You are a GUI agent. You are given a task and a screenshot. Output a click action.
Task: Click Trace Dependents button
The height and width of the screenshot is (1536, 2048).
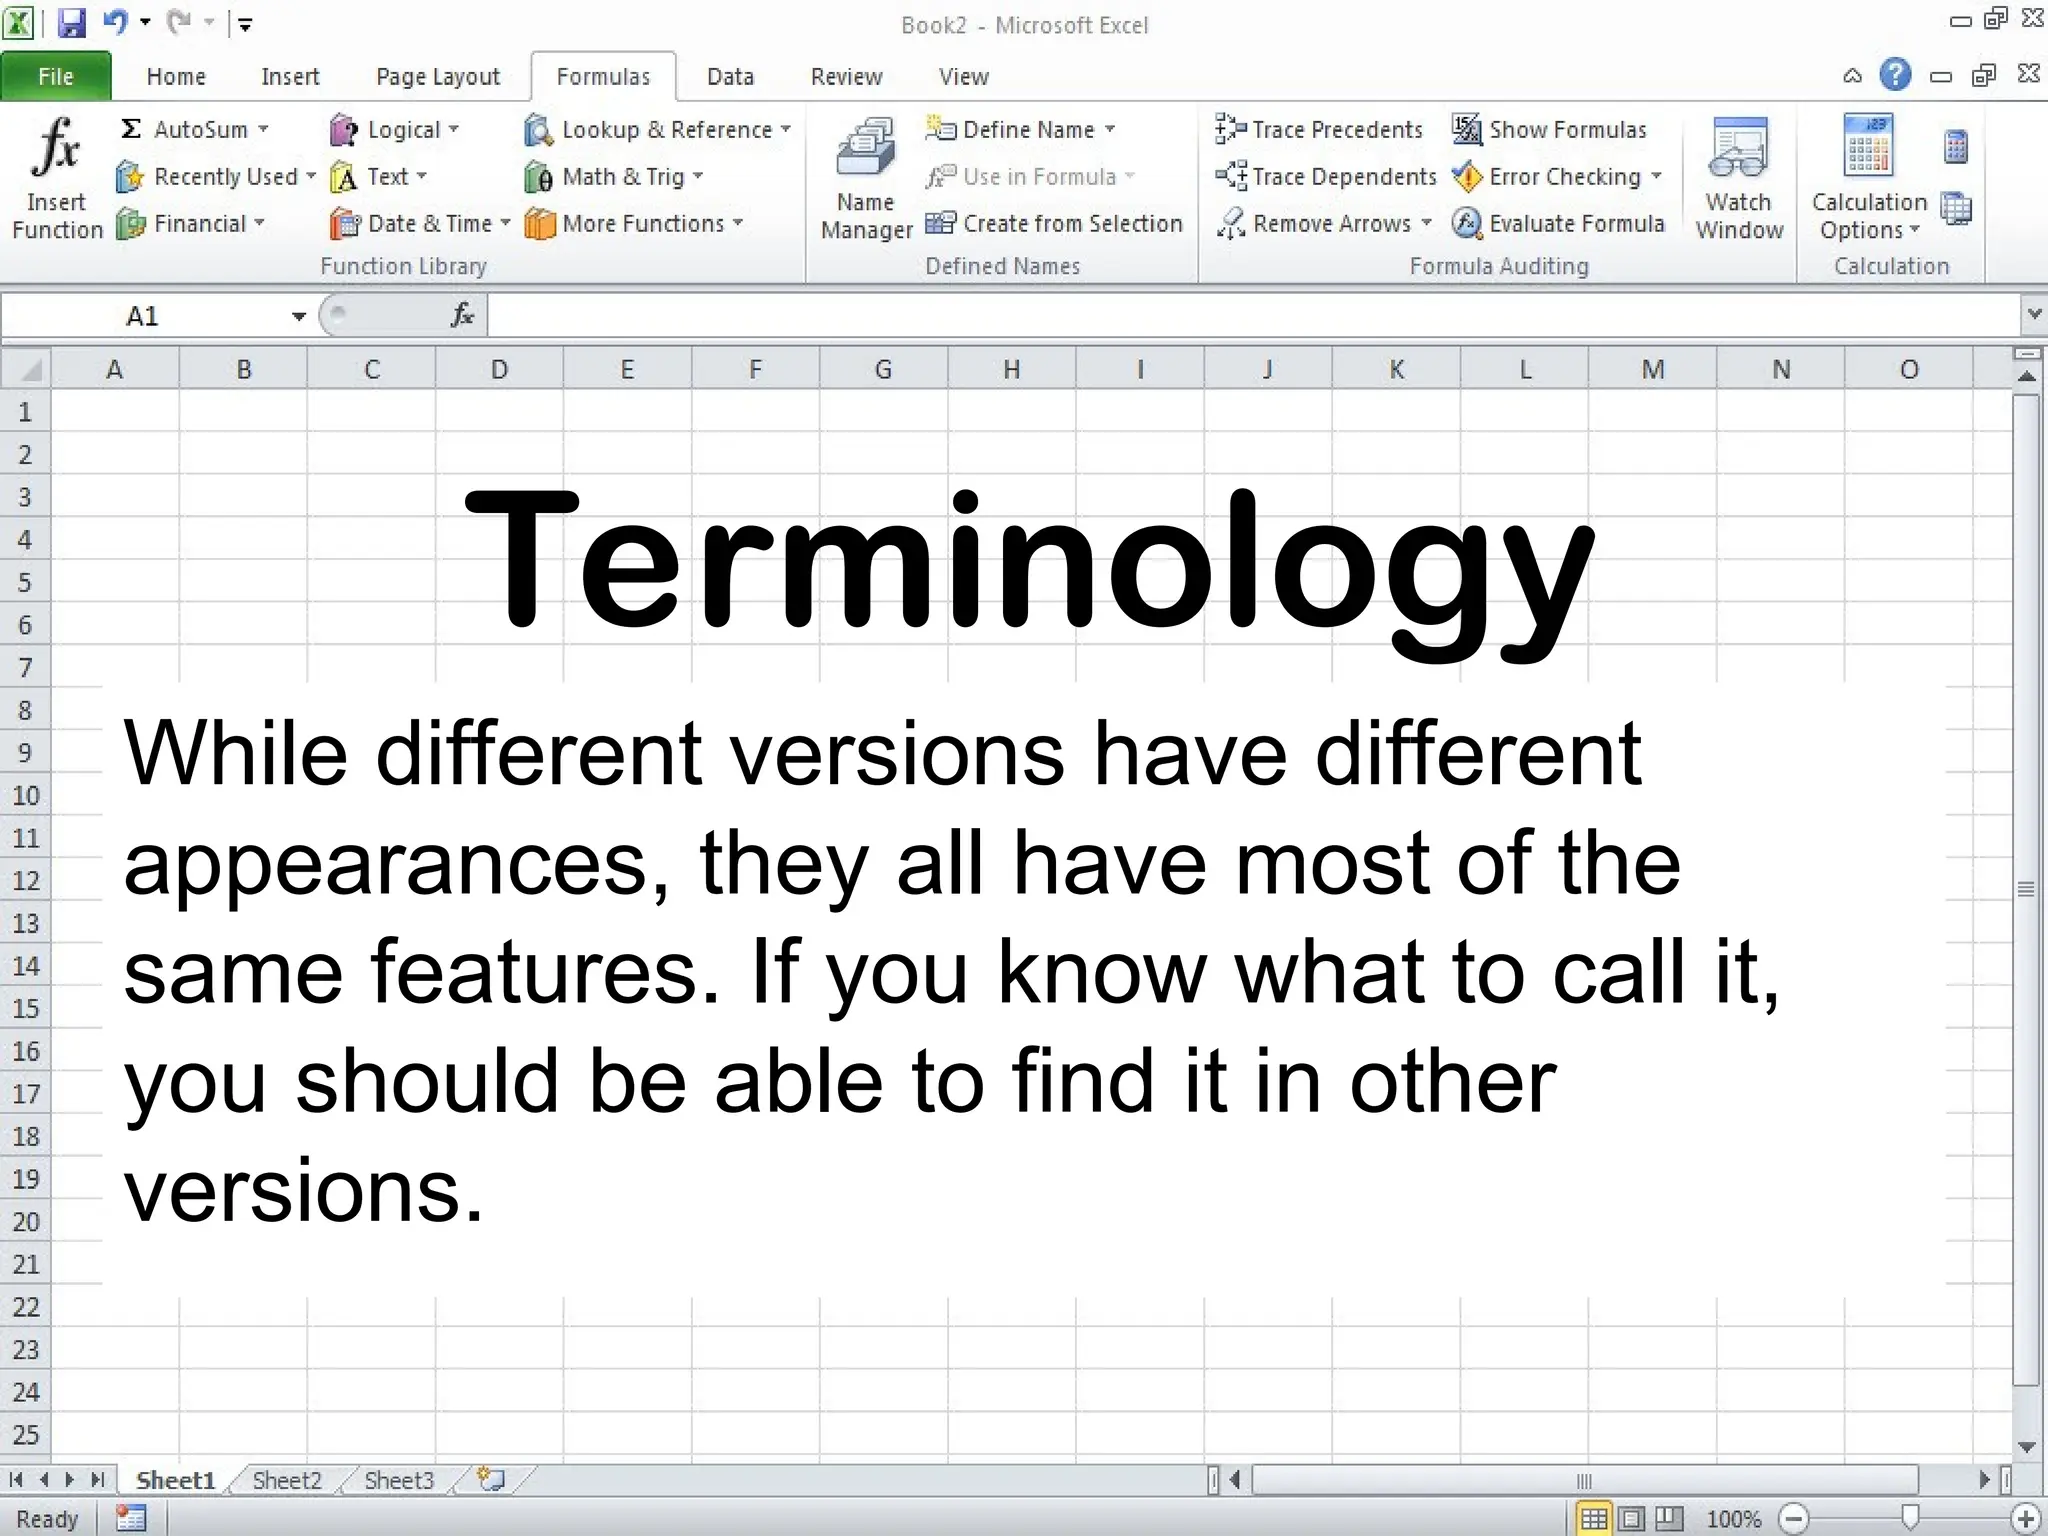[1326, 177]
